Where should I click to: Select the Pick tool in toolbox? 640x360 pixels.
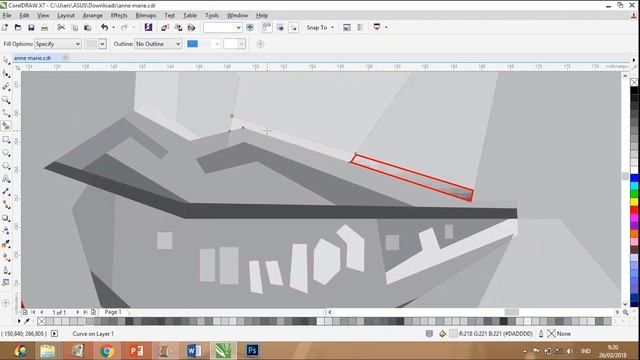[6, 60]
